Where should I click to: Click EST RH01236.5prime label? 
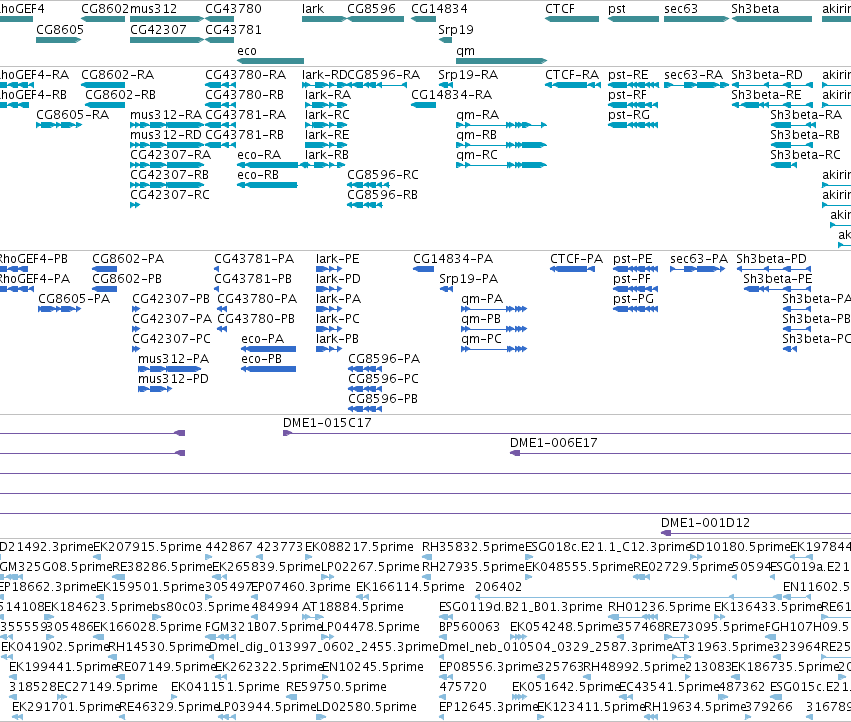point(659,607)
